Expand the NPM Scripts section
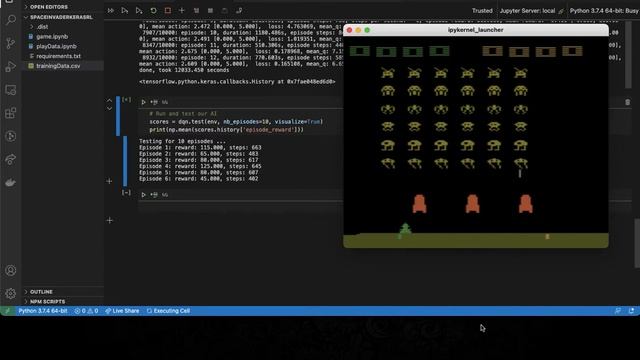This screenshot has height=360, width=640. tap(63, 302)
